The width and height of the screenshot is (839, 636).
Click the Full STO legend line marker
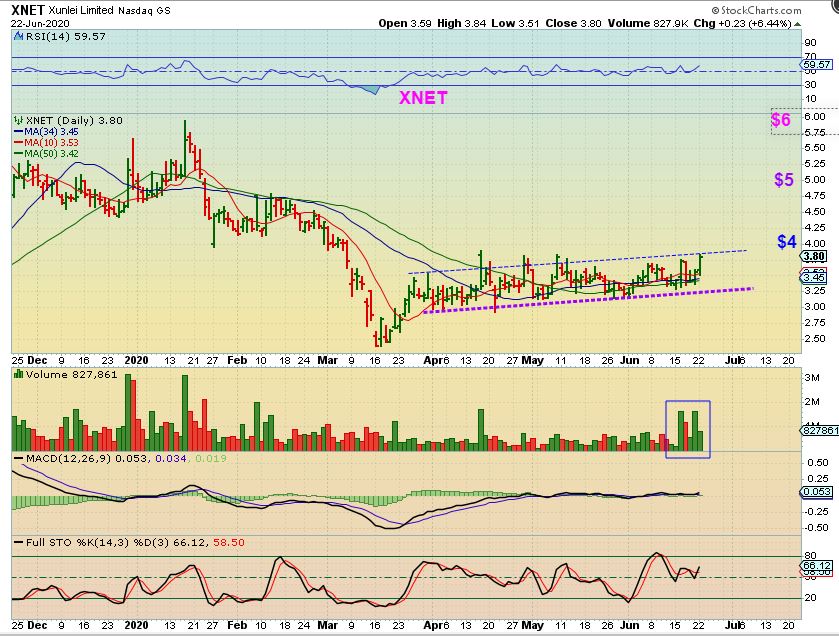click(x=19, y=542)
